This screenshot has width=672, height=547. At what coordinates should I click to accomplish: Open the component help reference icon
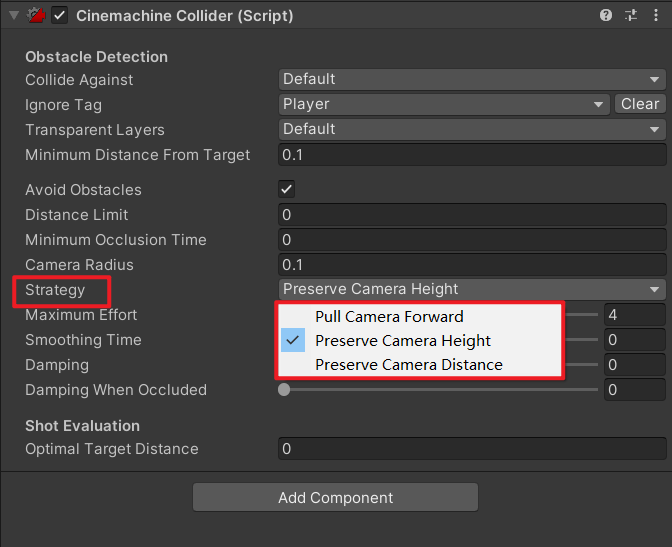tap(606, 15)
